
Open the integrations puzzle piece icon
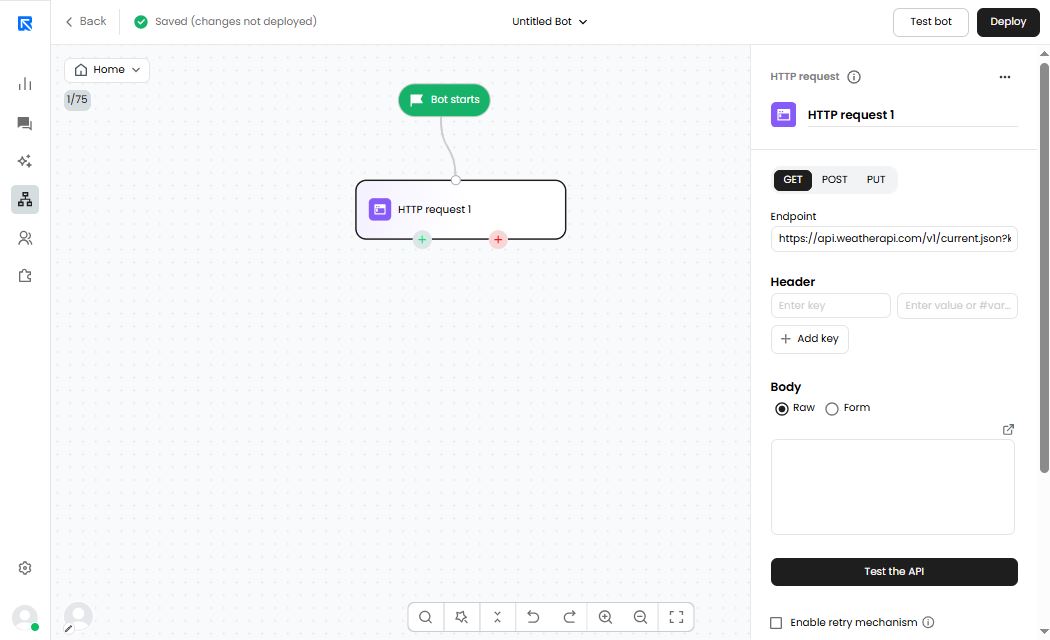tap(25, 276)
